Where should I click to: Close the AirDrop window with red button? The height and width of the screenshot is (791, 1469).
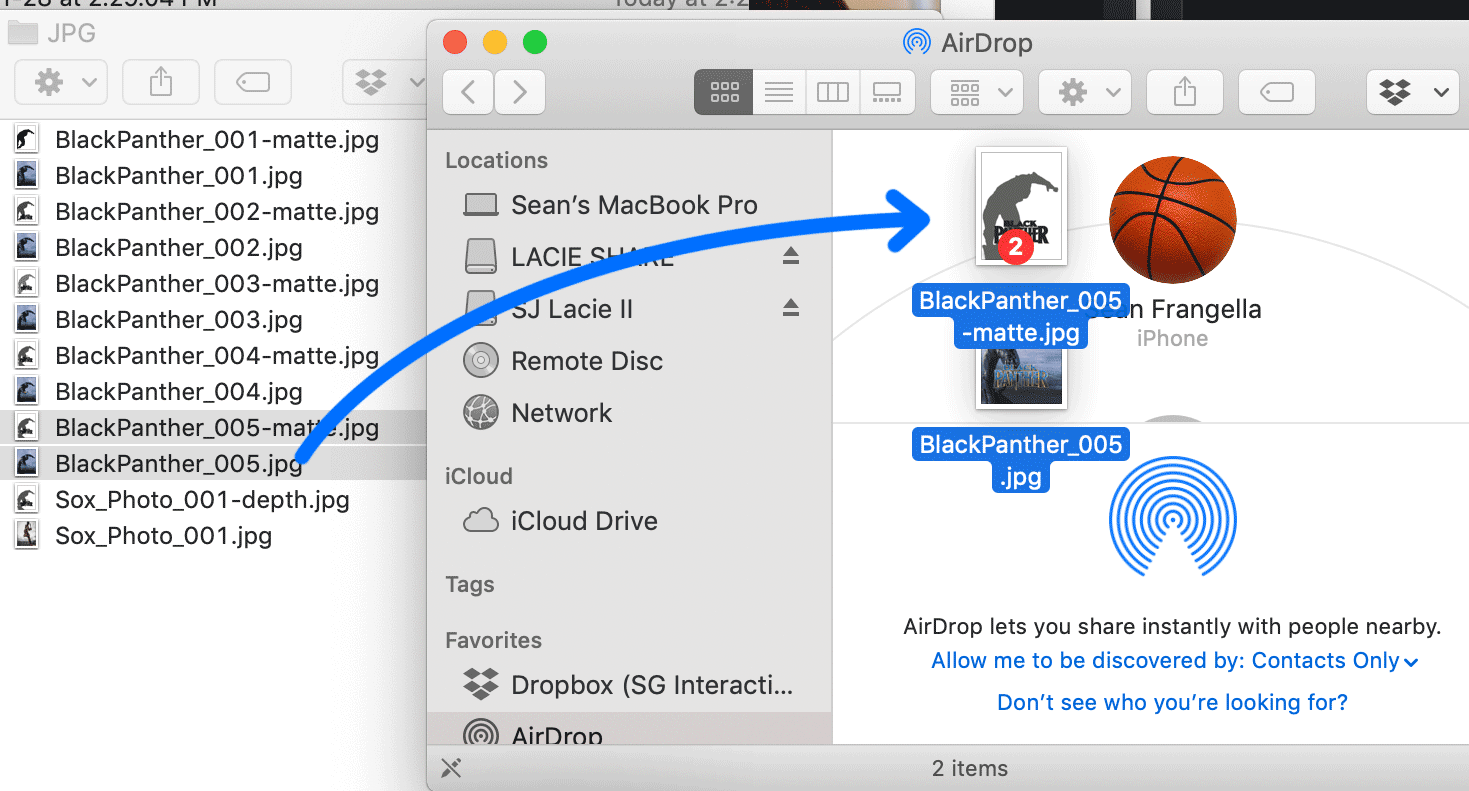(456, 42)
